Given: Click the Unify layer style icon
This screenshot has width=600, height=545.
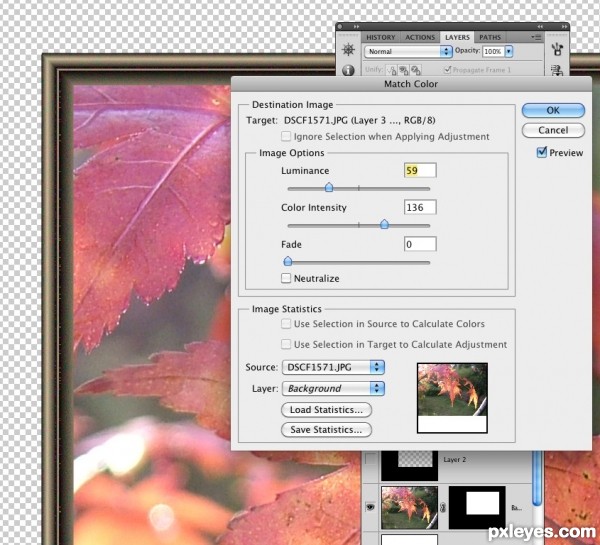Looking at the screenshot, I should pyautogui.click(x=416, y=70).
